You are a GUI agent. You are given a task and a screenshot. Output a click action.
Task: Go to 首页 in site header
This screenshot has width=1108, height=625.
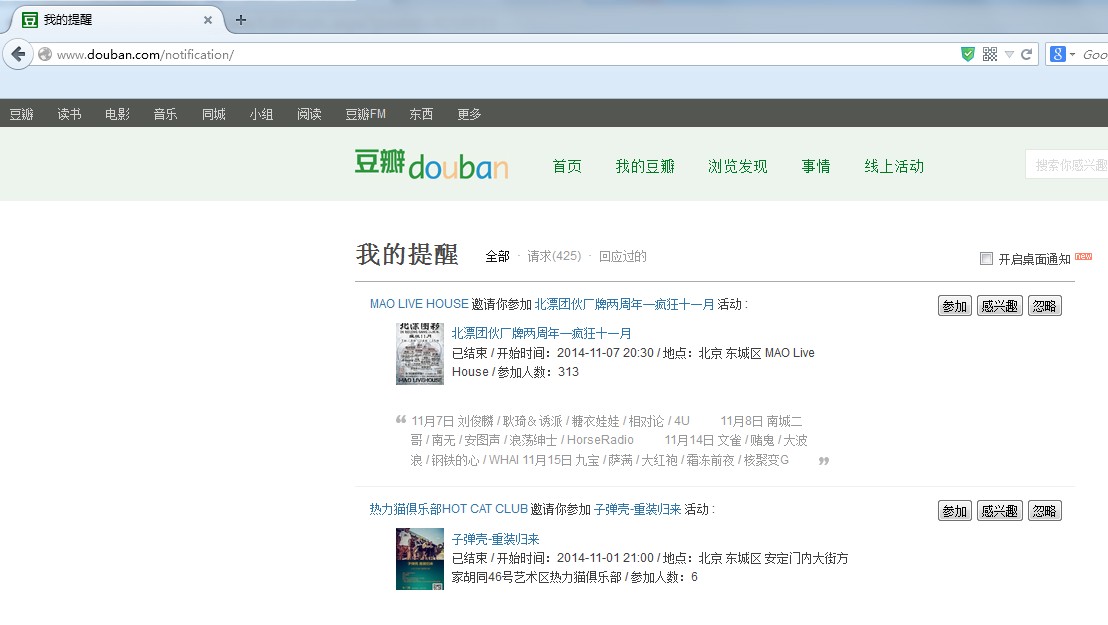(x=567, y=166)
